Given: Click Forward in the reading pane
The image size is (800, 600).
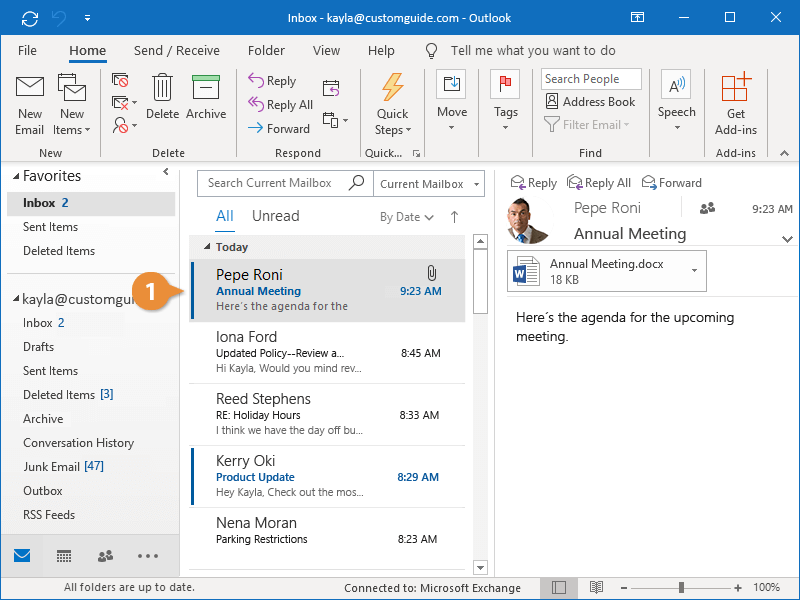Looking at the screenshot, I should pos(671,183).
